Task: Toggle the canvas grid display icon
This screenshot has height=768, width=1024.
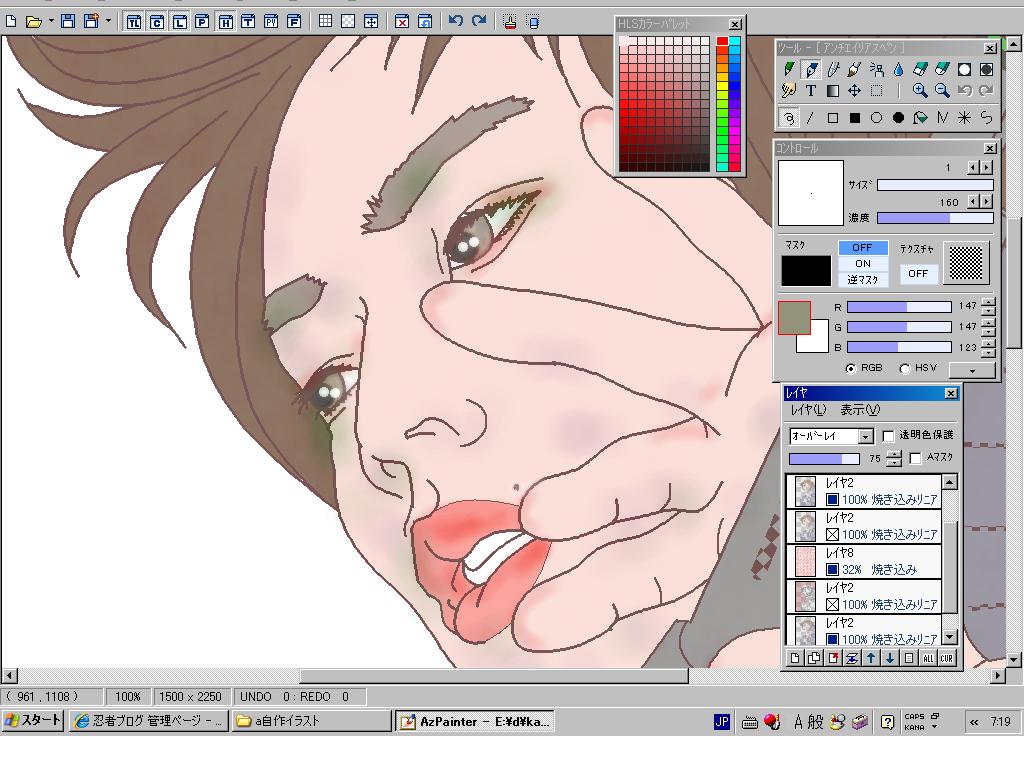Action: click(x=325, y=22)
